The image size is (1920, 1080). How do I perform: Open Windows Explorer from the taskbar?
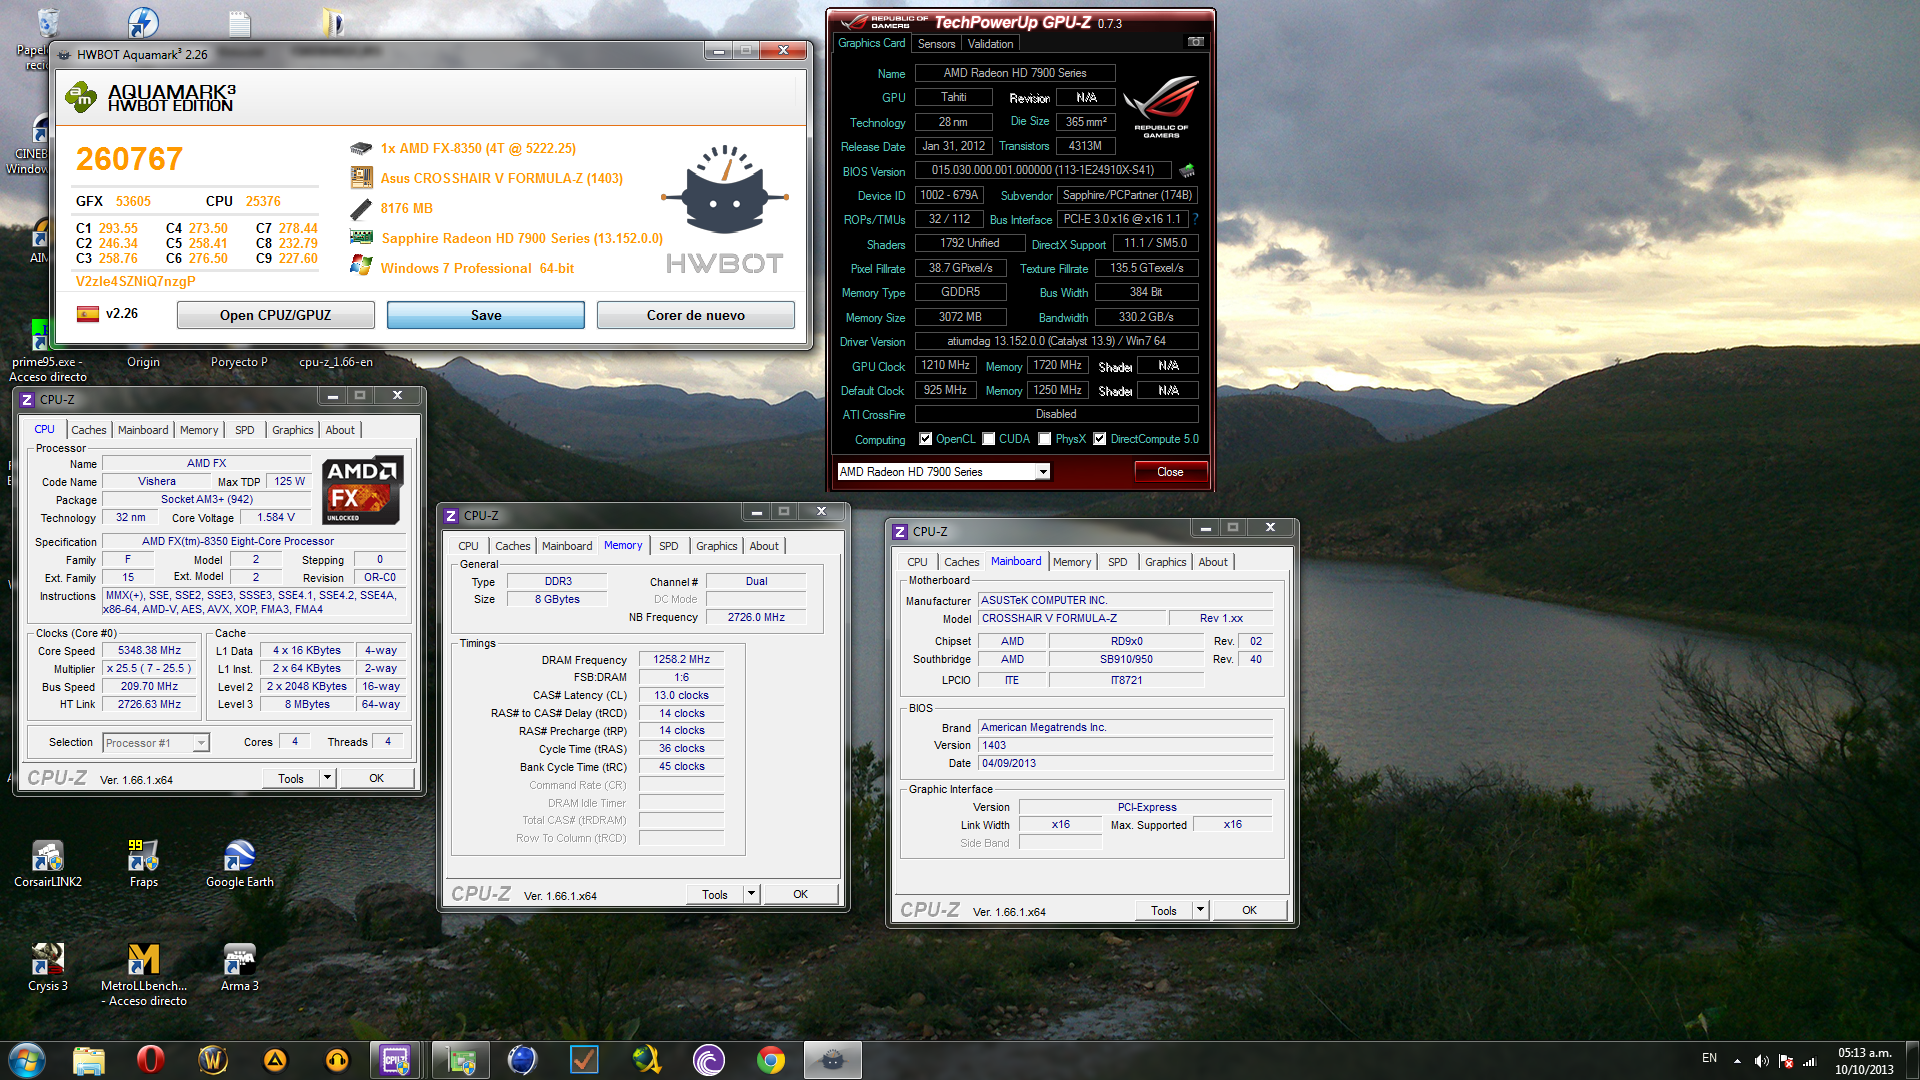pos(89,1060)
